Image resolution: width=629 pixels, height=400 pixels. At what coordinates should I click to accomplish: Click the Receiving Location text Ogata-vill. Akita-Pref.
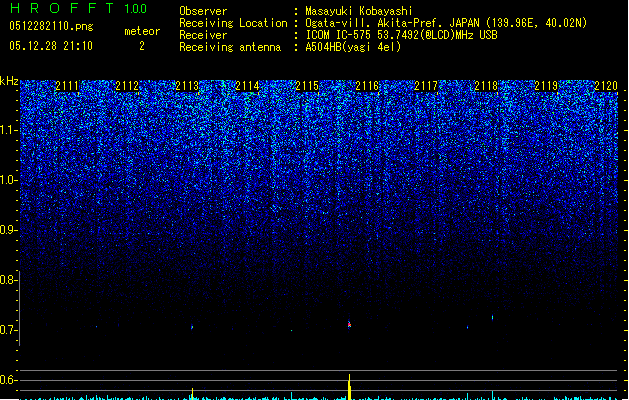[372, 23]
